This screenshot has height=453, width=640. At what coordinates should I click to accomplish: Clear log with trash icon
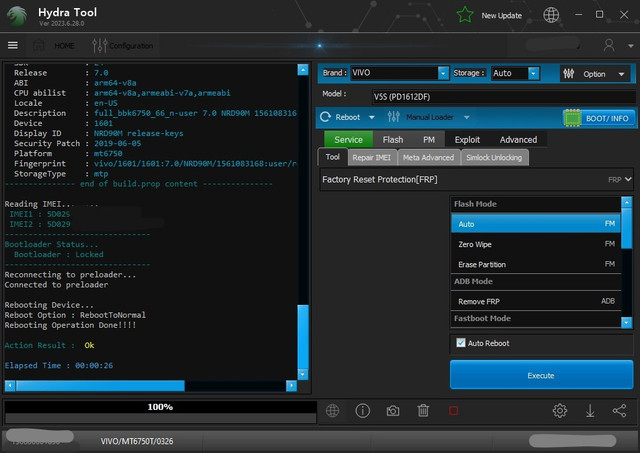point(423,411)
